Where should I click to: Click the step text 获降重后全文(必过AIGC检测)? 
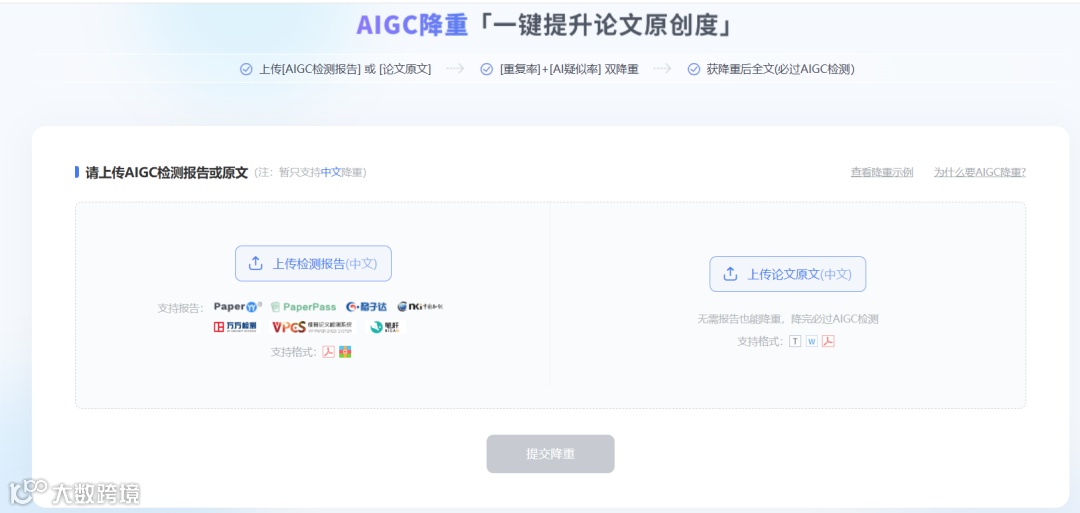coord(780,69)
